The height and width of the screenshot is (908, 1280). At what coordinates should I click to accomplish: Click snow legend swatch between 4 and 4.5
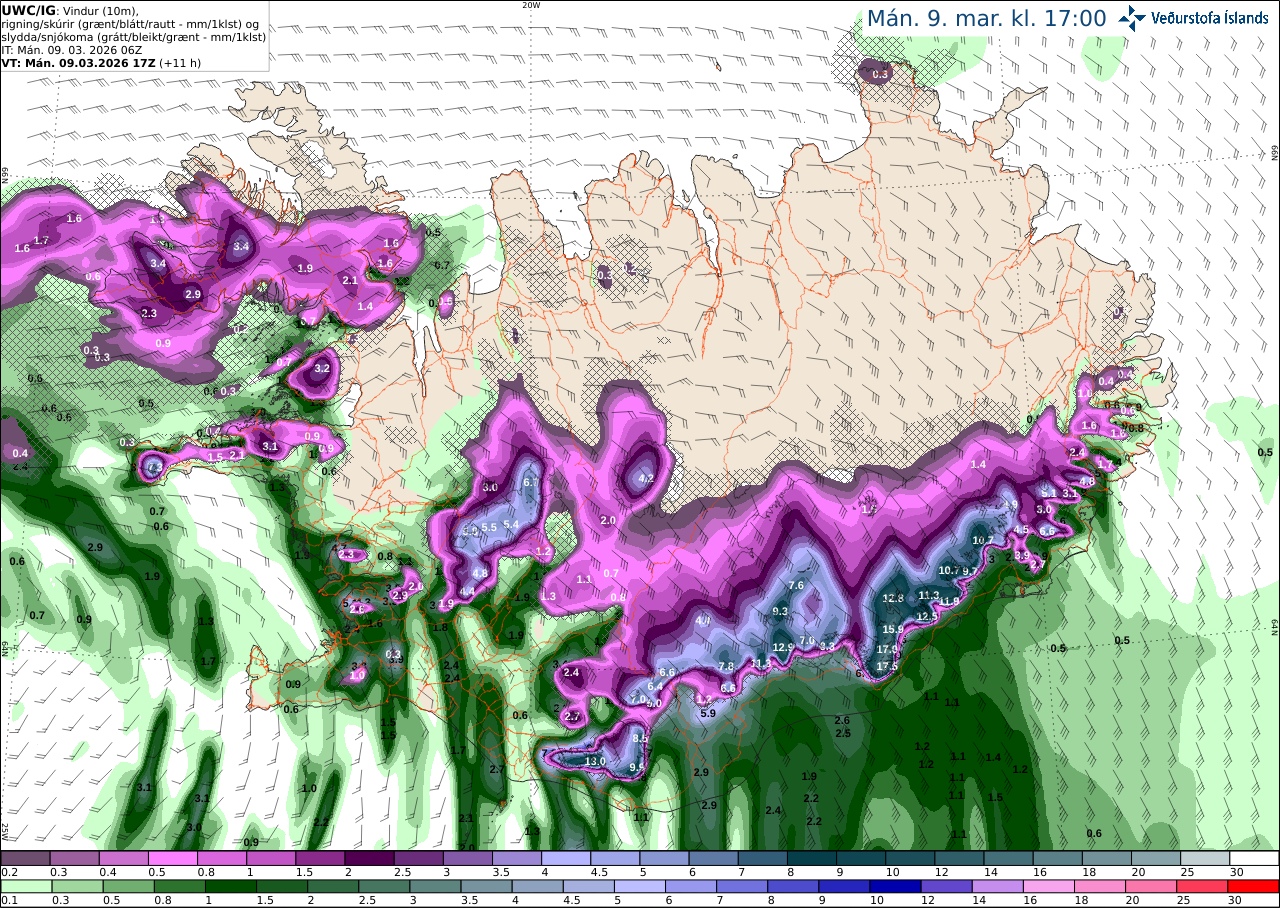click(566, 858)
